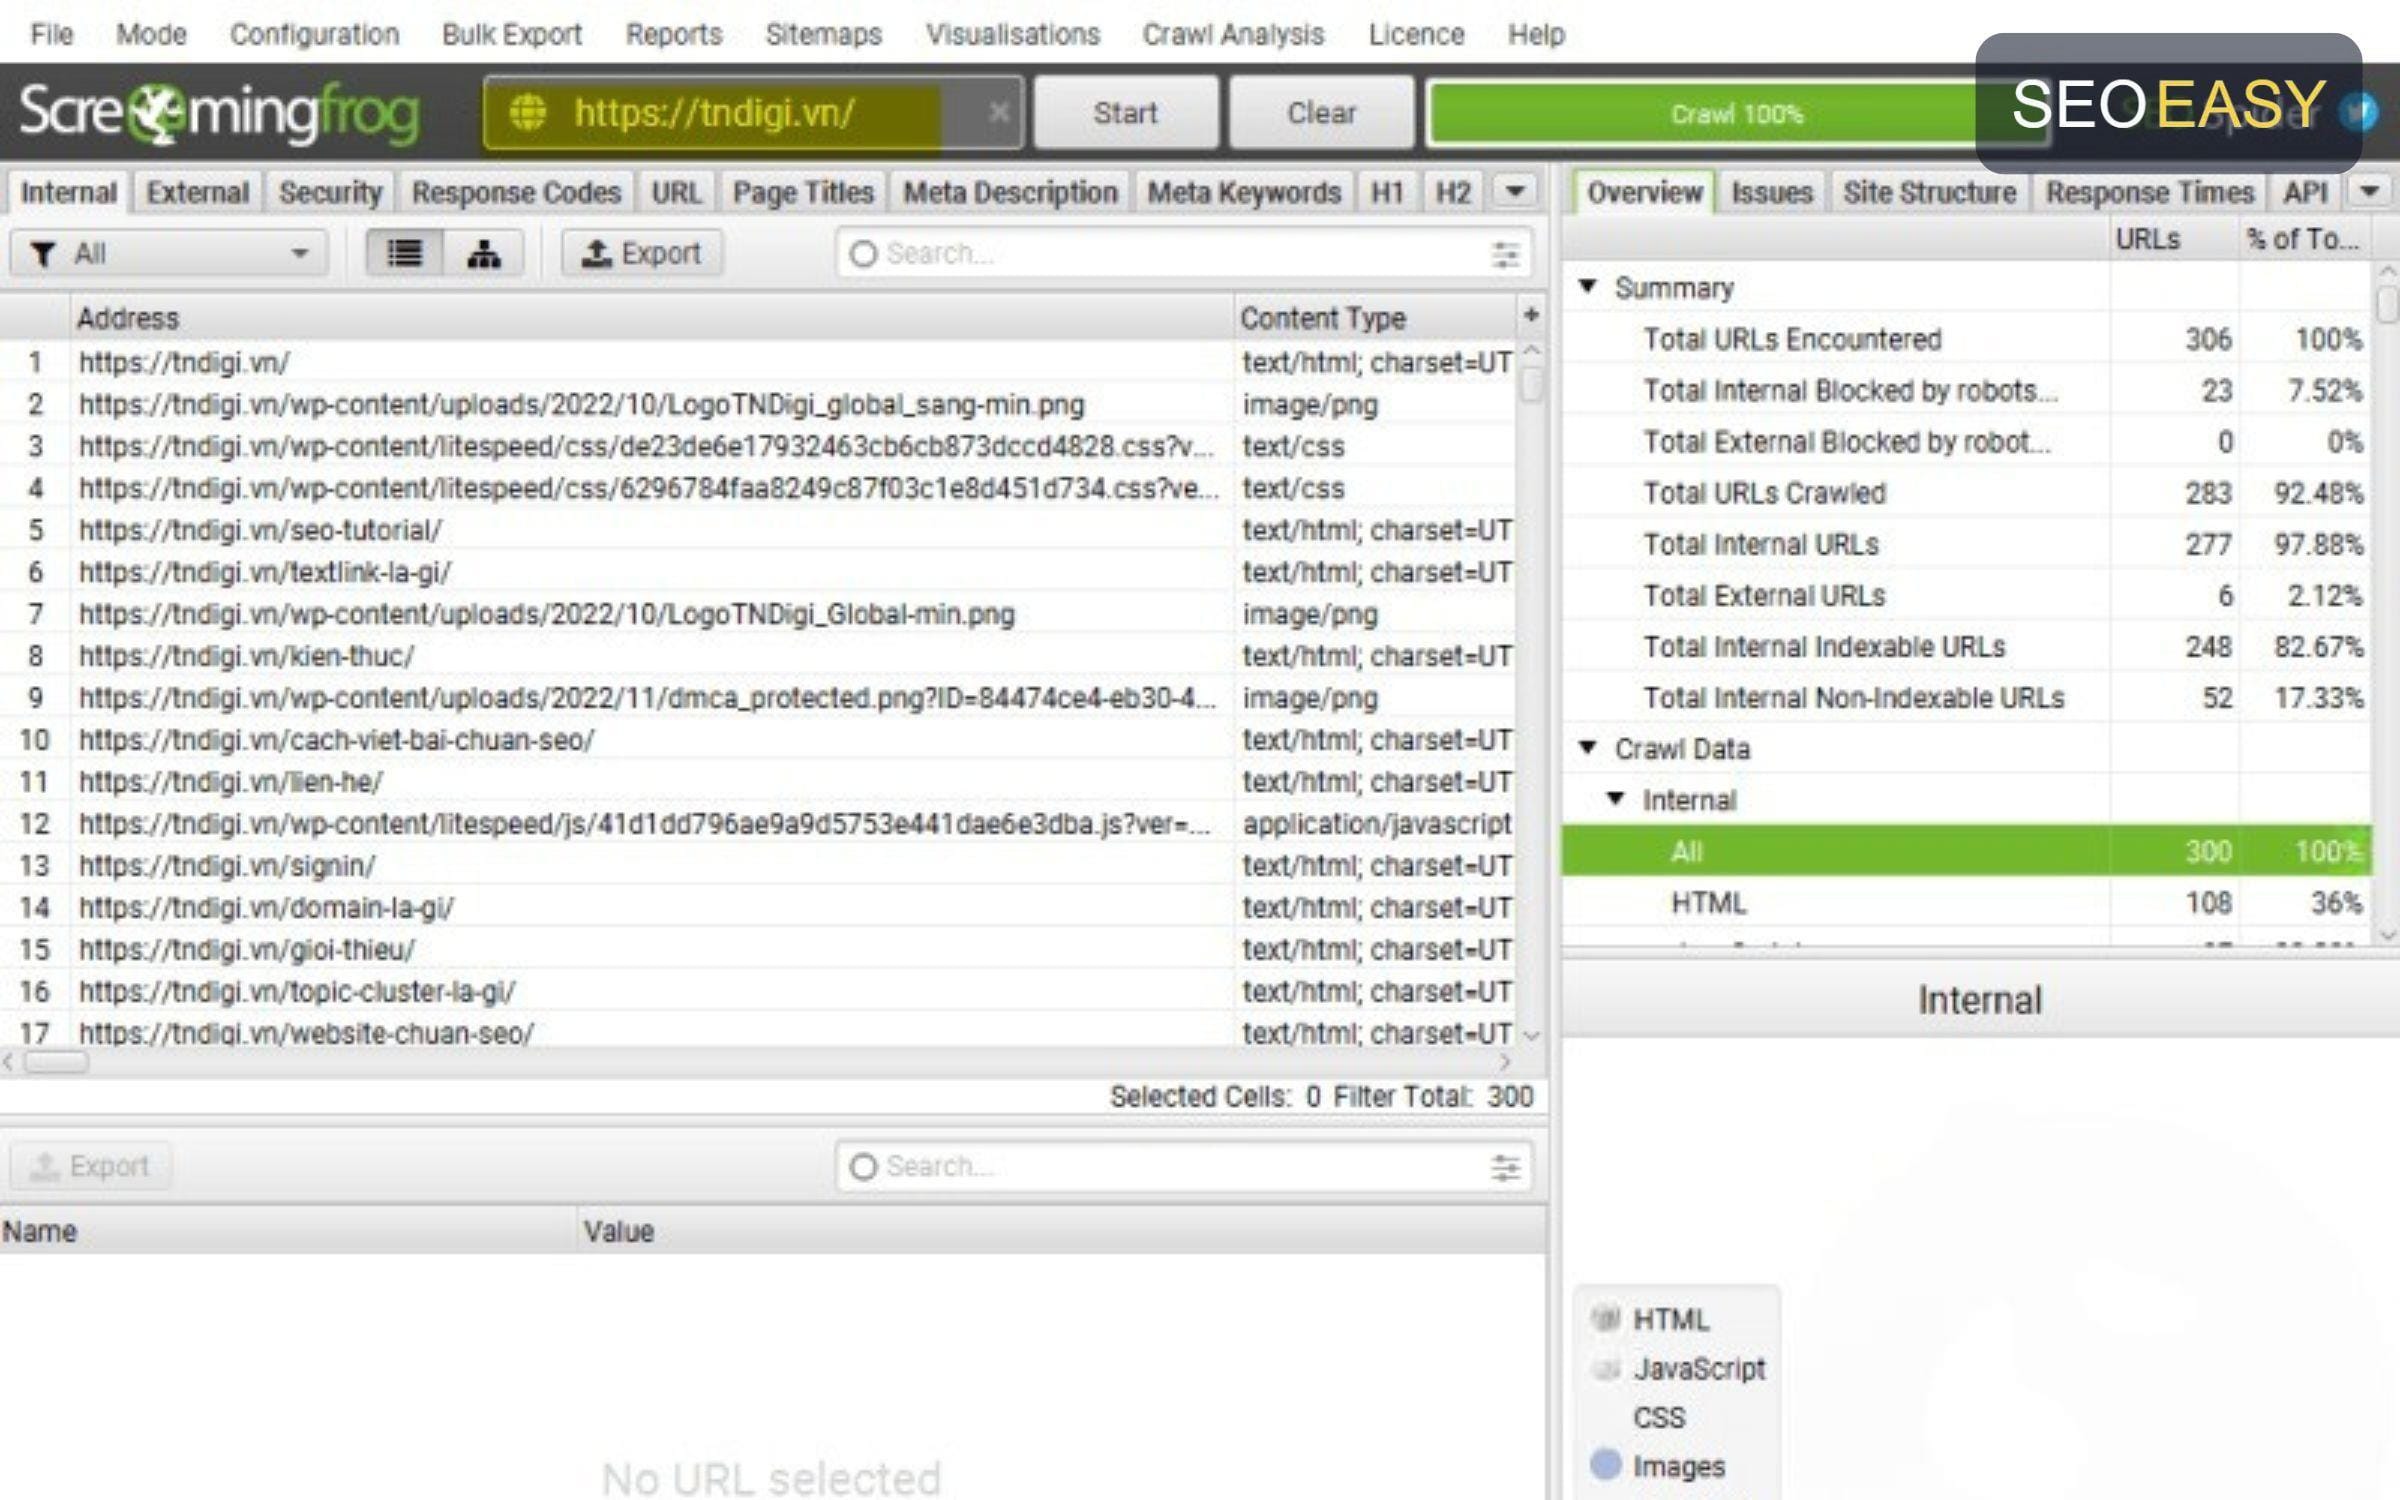Image resolution: width=2400 pixels, height=1500 pixels.
Task: Switch to Response Codes tab
Action: click(516, 192)
